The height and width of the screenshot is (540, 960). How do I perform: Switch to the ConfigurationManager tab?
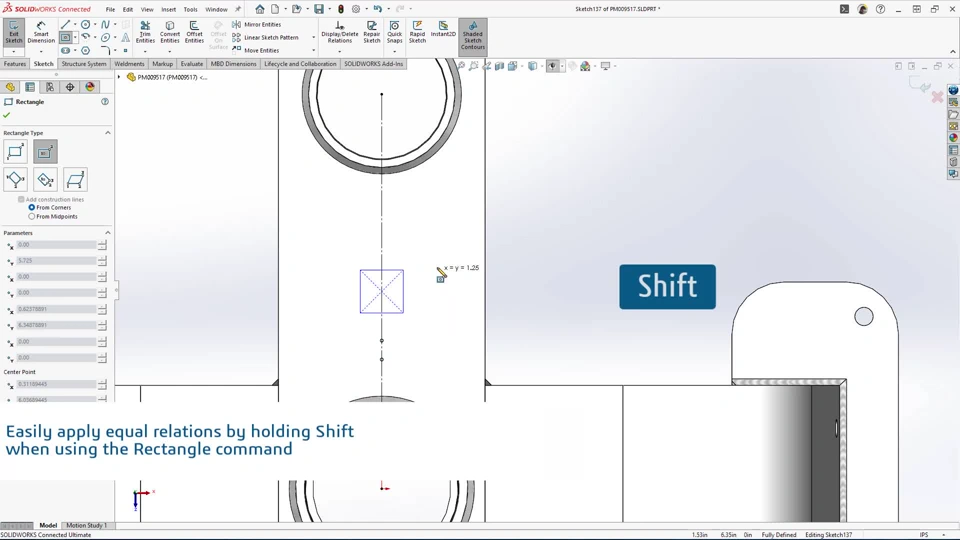point(50,87)
